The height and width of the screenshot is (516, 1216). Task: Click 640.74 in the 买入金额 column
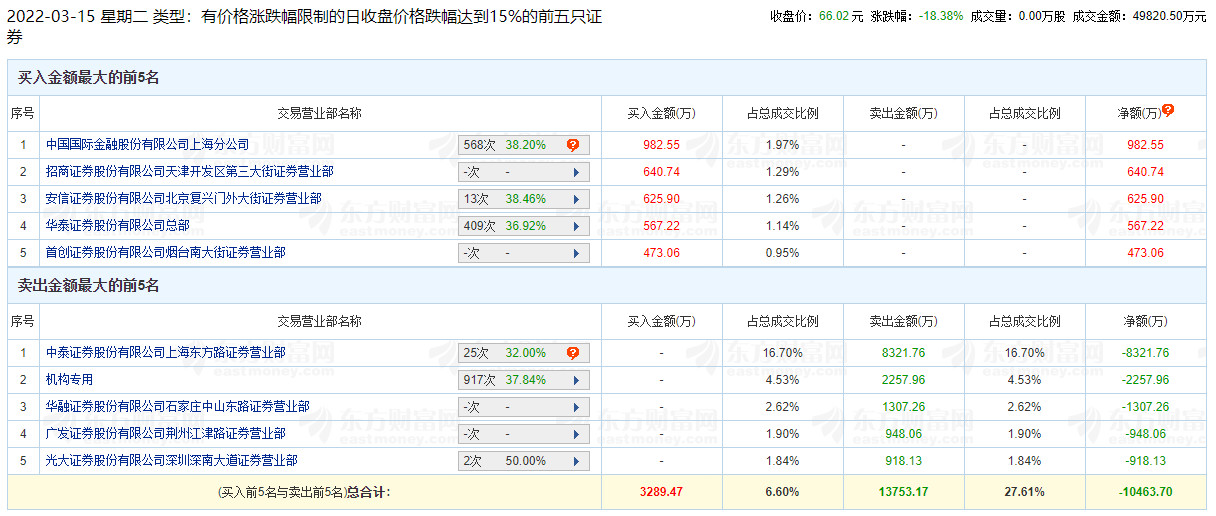click(x=661, y=172)
